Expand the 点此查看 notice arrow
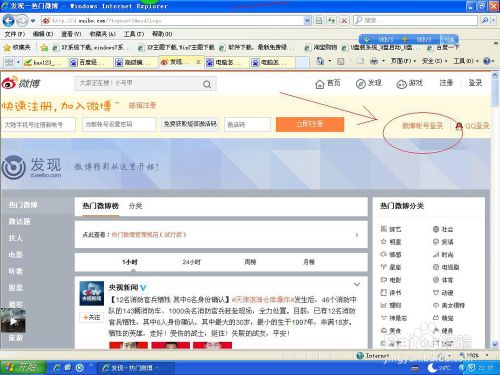500x375 pixels. click(357, 235)
